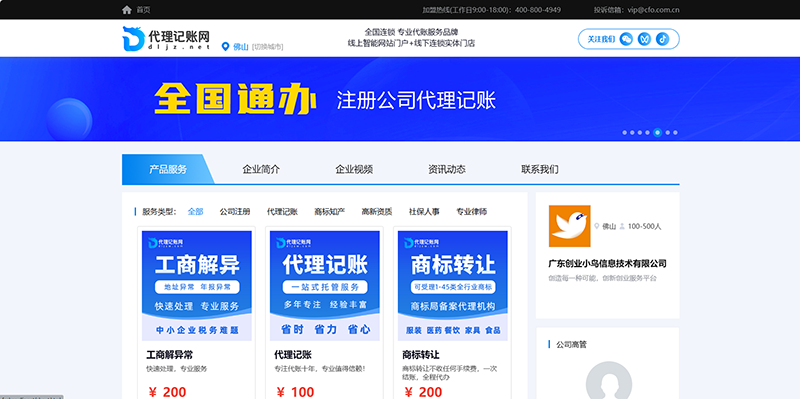The width and height of the screenshot is (800, 399).
Task: Switch to the 产品服务 tab
Action: tap(168, 169)
